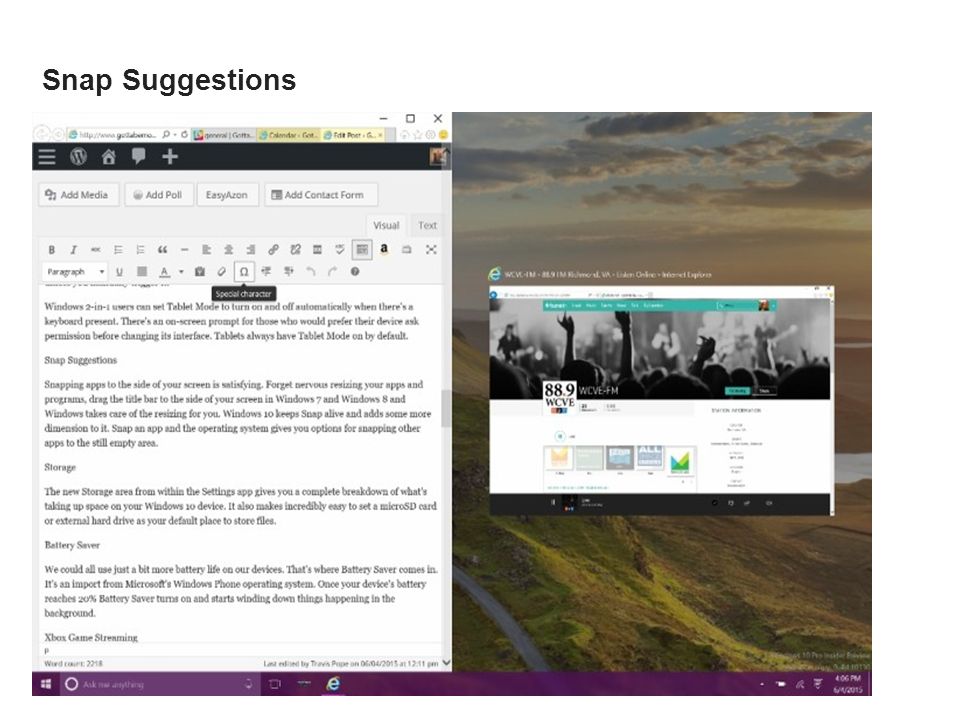Refresh the page in Internet Explorer
Screen dimensions: 960x720
(x=184, y=135)
